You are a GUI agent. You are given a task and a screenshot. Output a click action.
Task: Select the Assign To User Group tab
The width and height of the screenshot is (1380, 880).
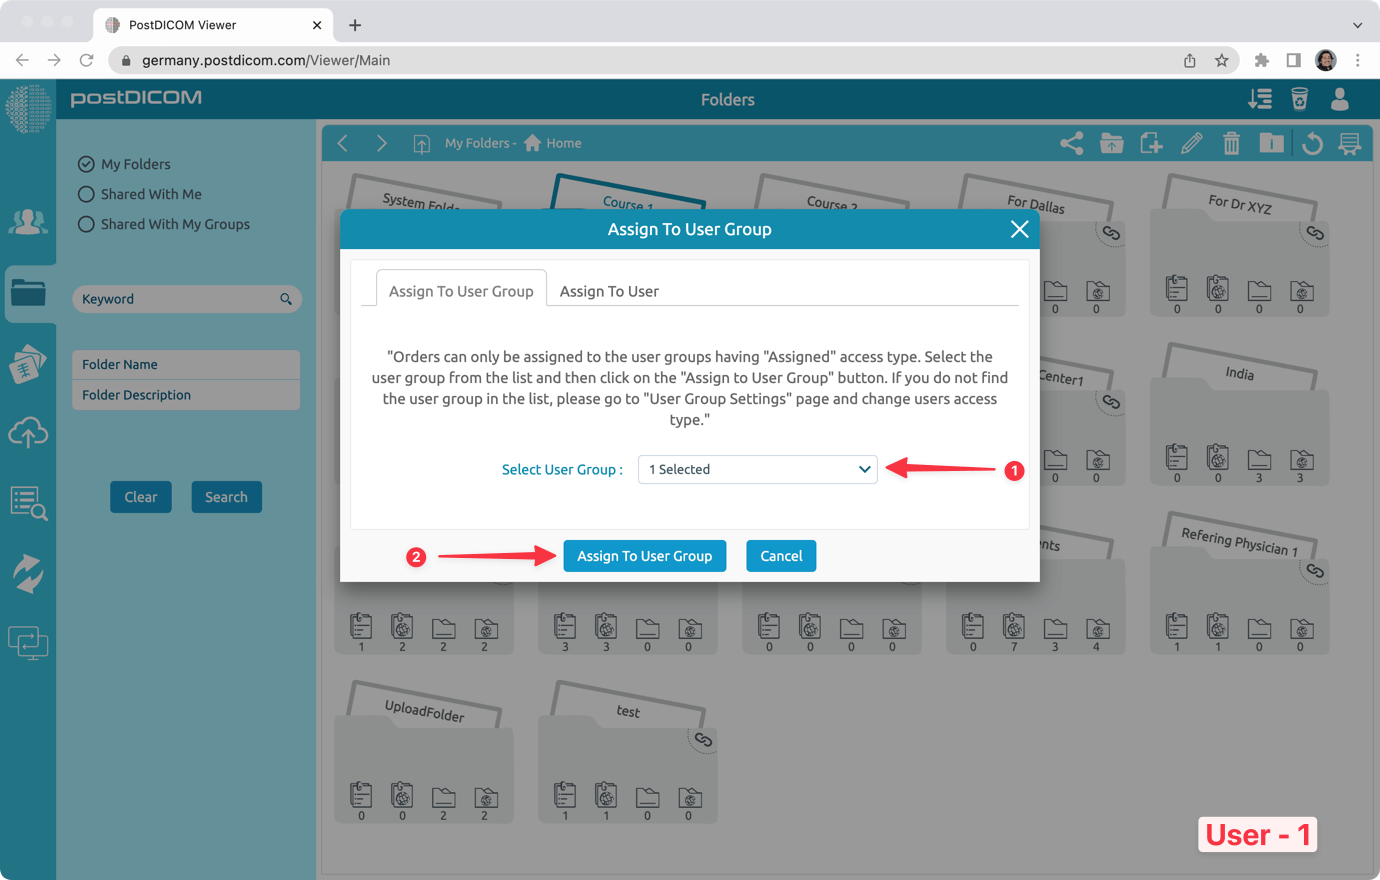[x=461, y=290]
